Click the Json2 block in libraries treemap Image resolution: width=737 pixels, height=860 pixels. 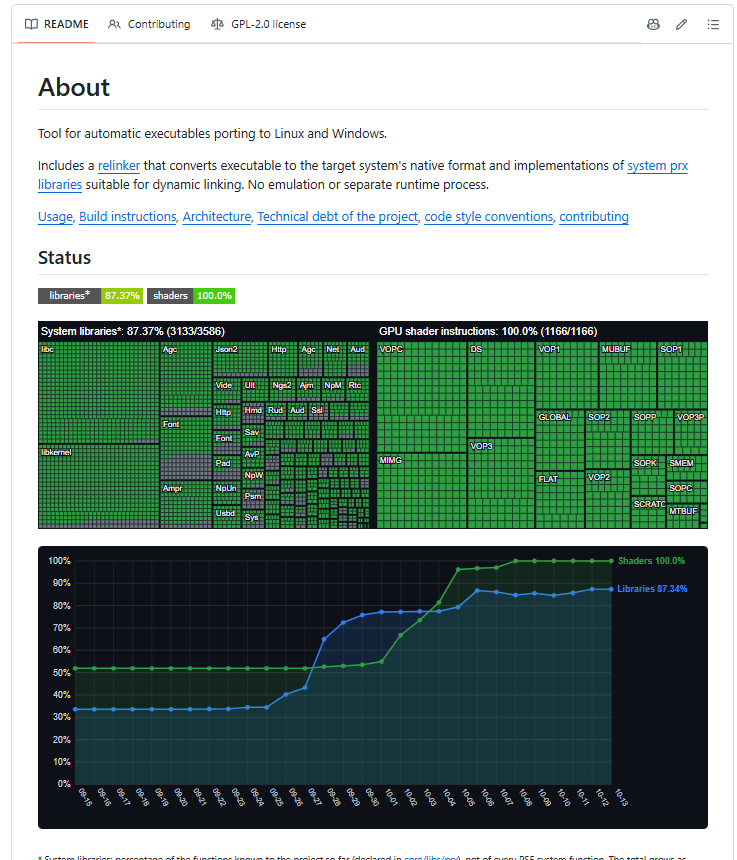coord(240,359)
